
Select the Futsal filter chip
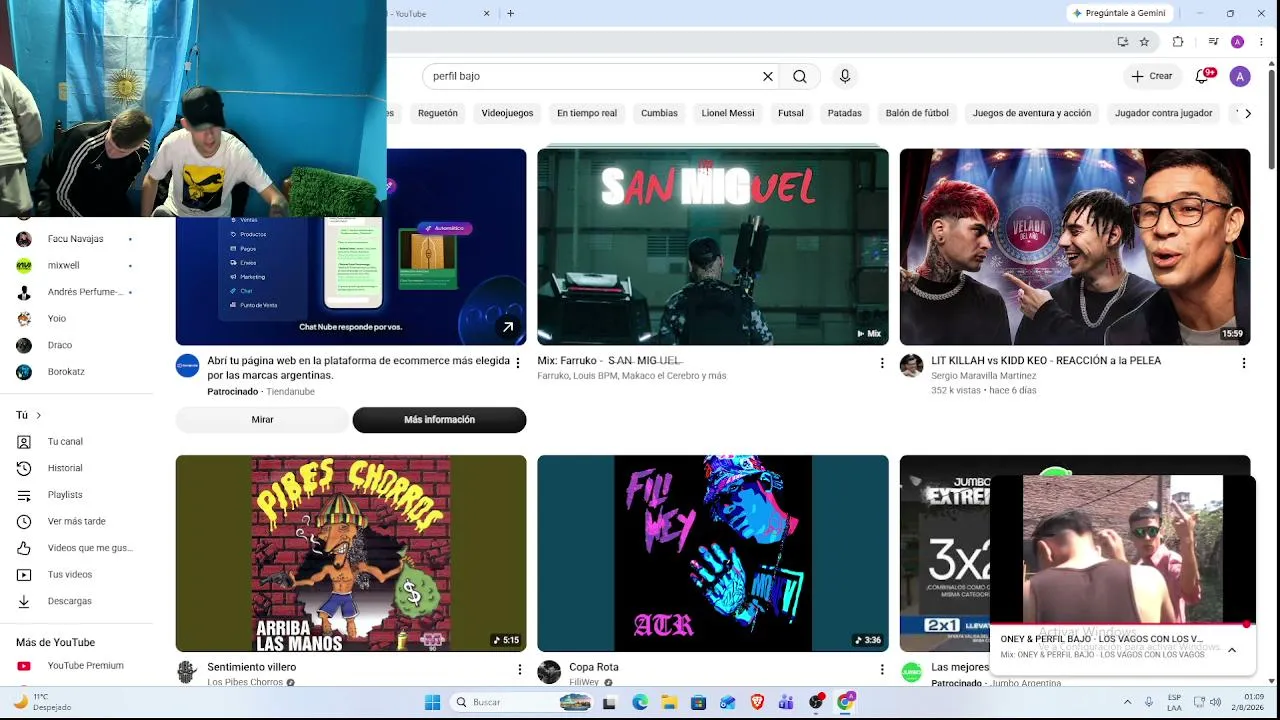point(791,113)
